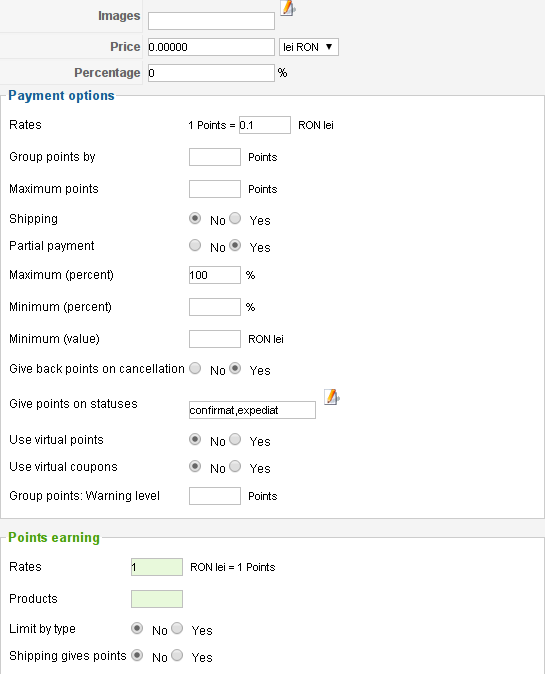The width and height of the screenshot is (545, 674).
Task: Click the Maximum points field
Action: point(214,189)
